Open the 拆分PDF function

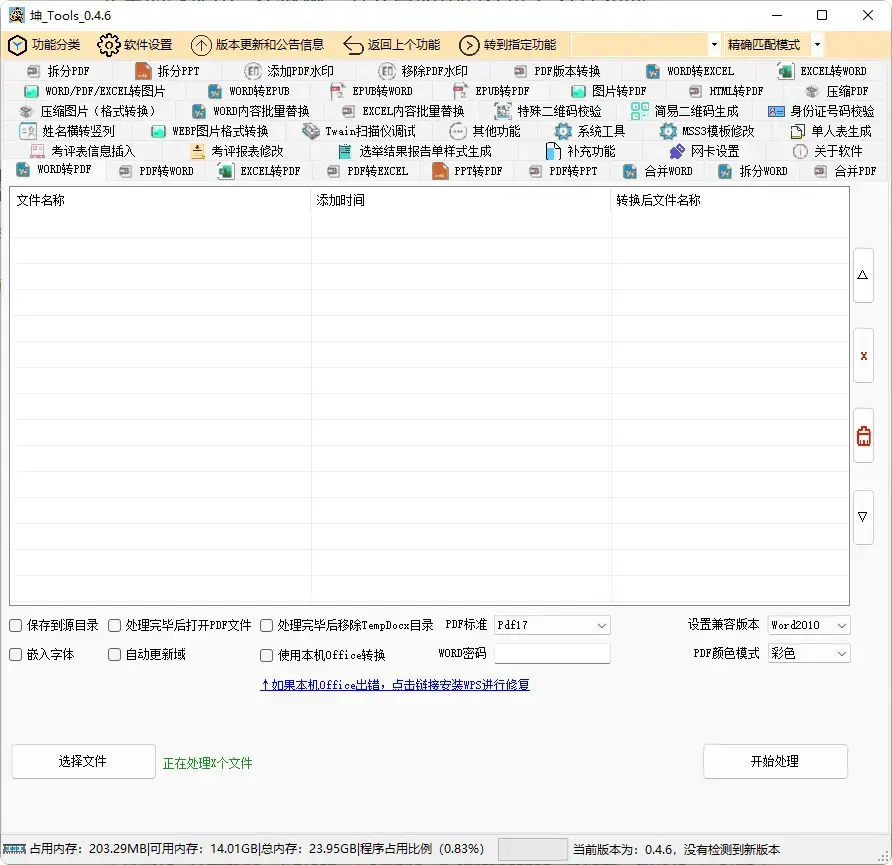60,70
